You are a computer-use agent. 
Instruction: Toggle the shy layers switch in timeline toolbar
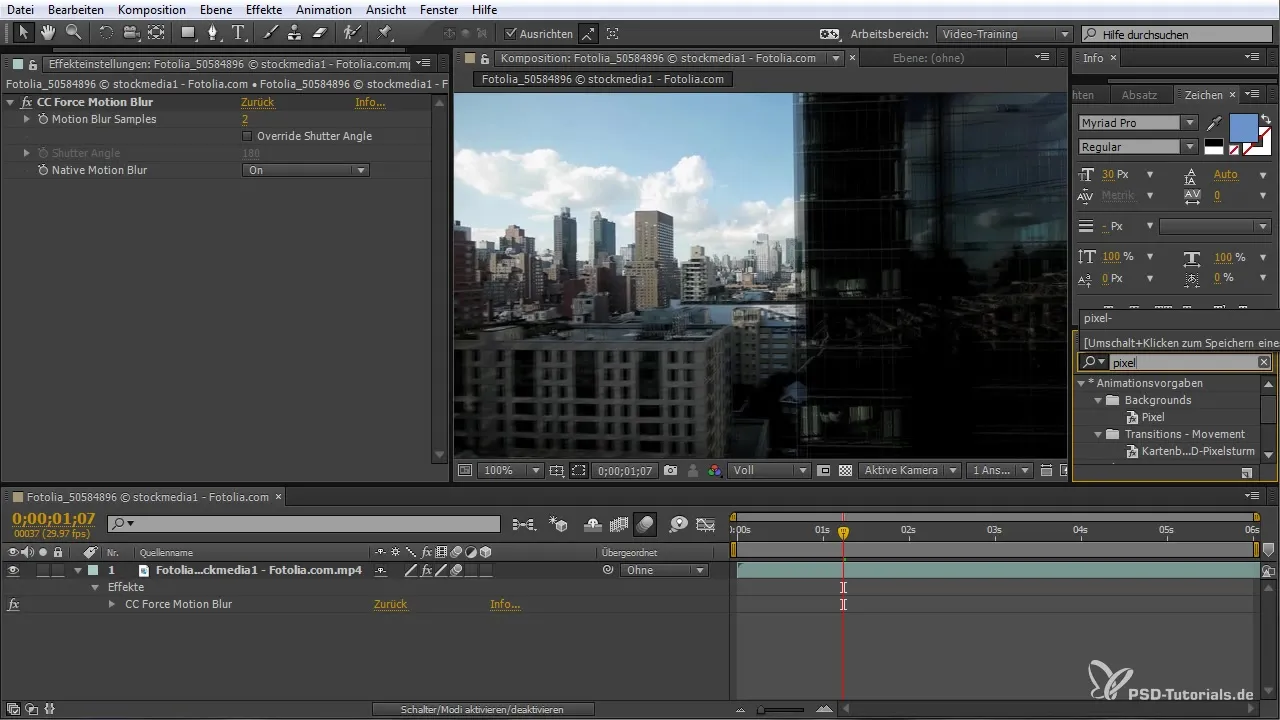pos(591,524)
